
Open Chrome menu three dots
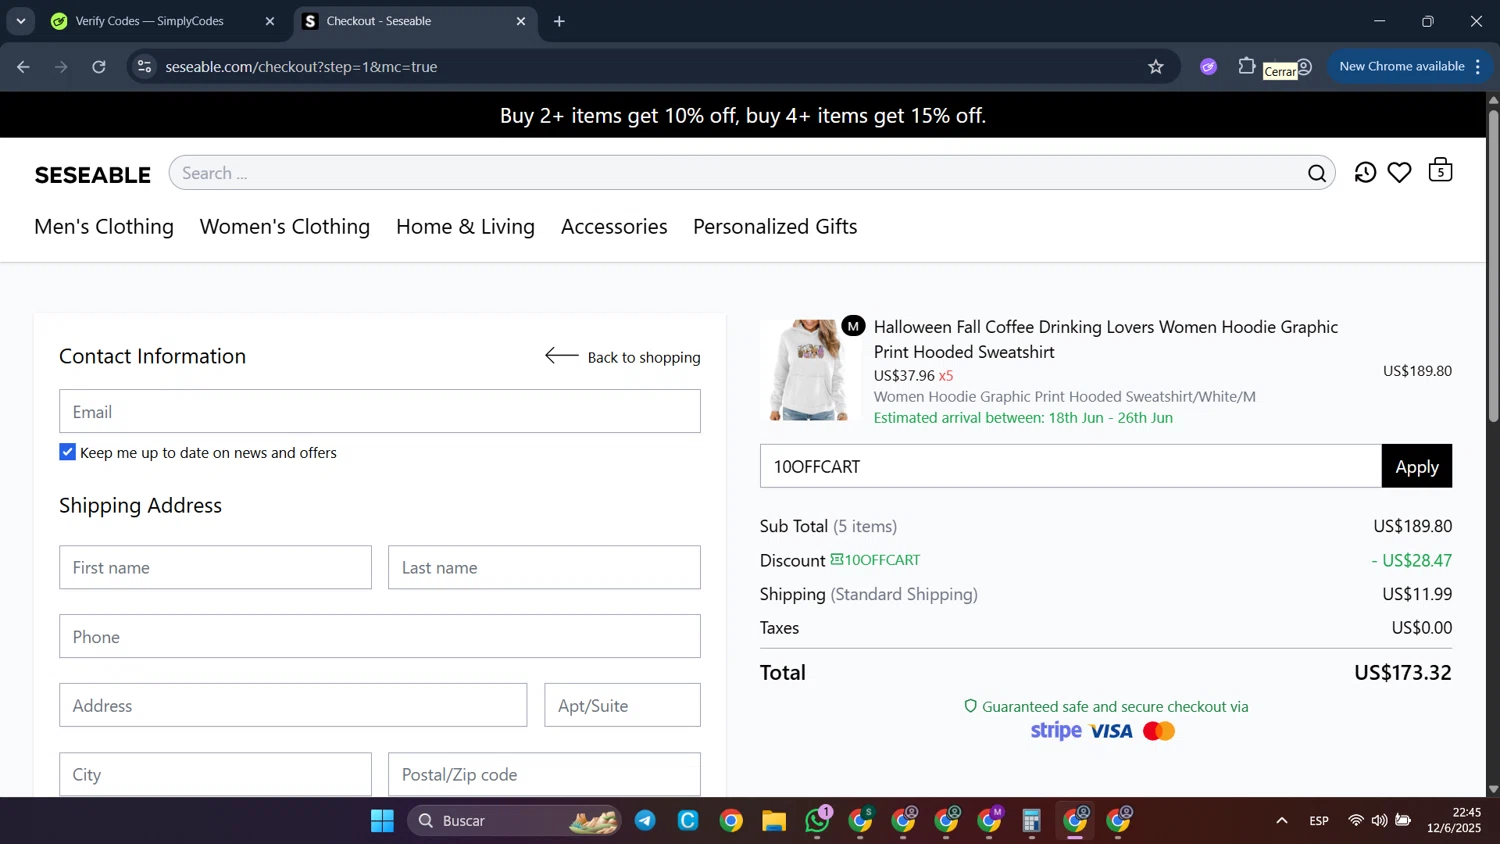(x=1478, y=67)
